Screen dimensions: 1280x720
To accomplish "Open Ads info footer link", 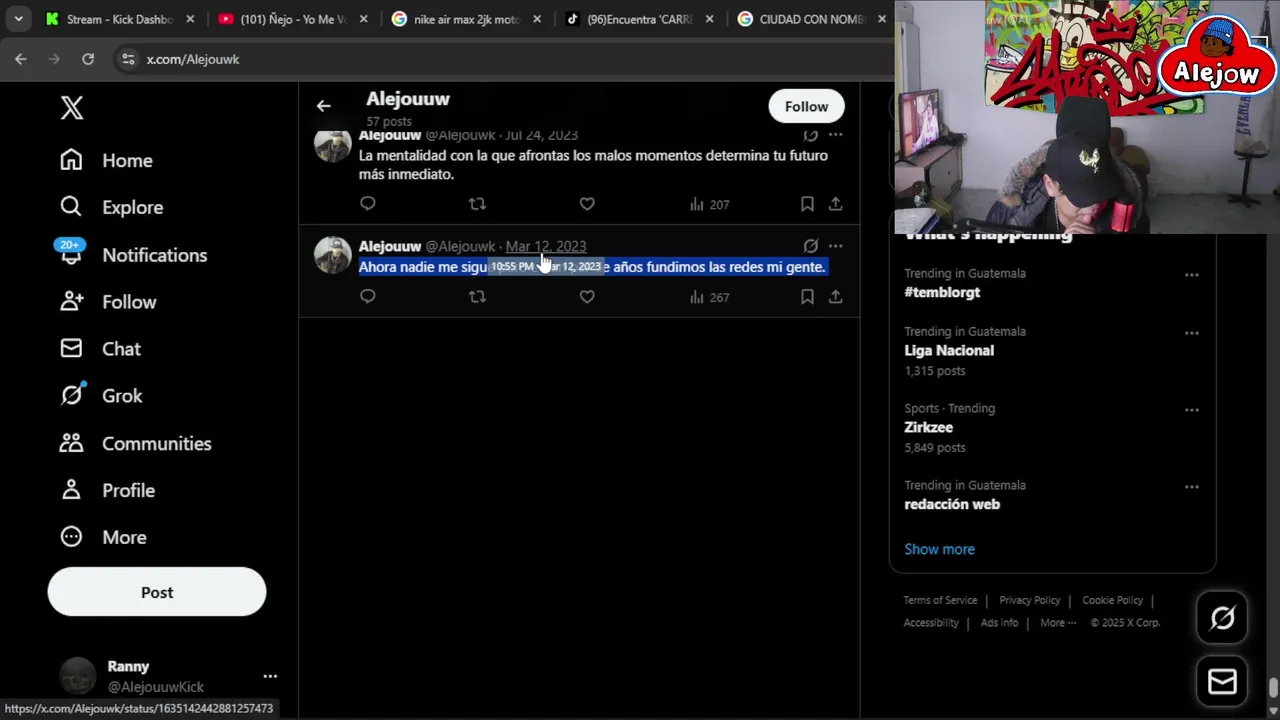I will (999, 622).
